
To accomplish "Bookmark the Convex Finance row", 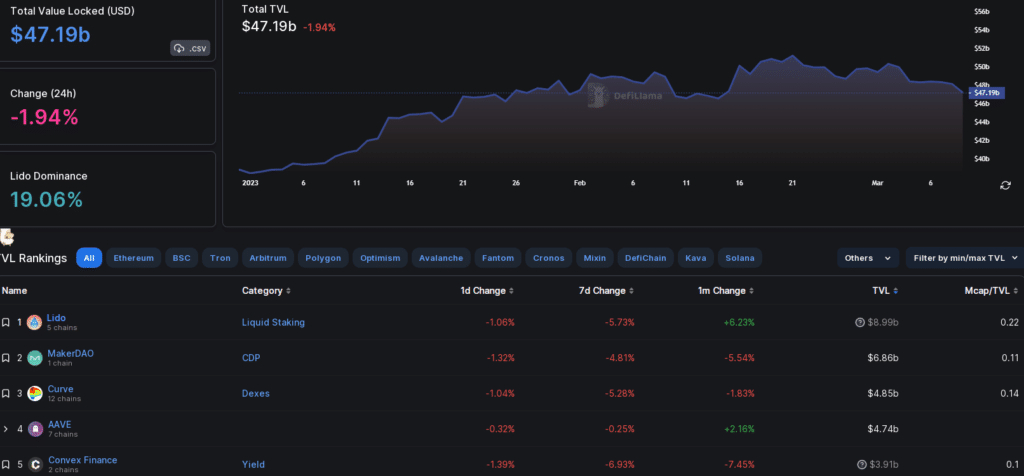I will [6, 465].
